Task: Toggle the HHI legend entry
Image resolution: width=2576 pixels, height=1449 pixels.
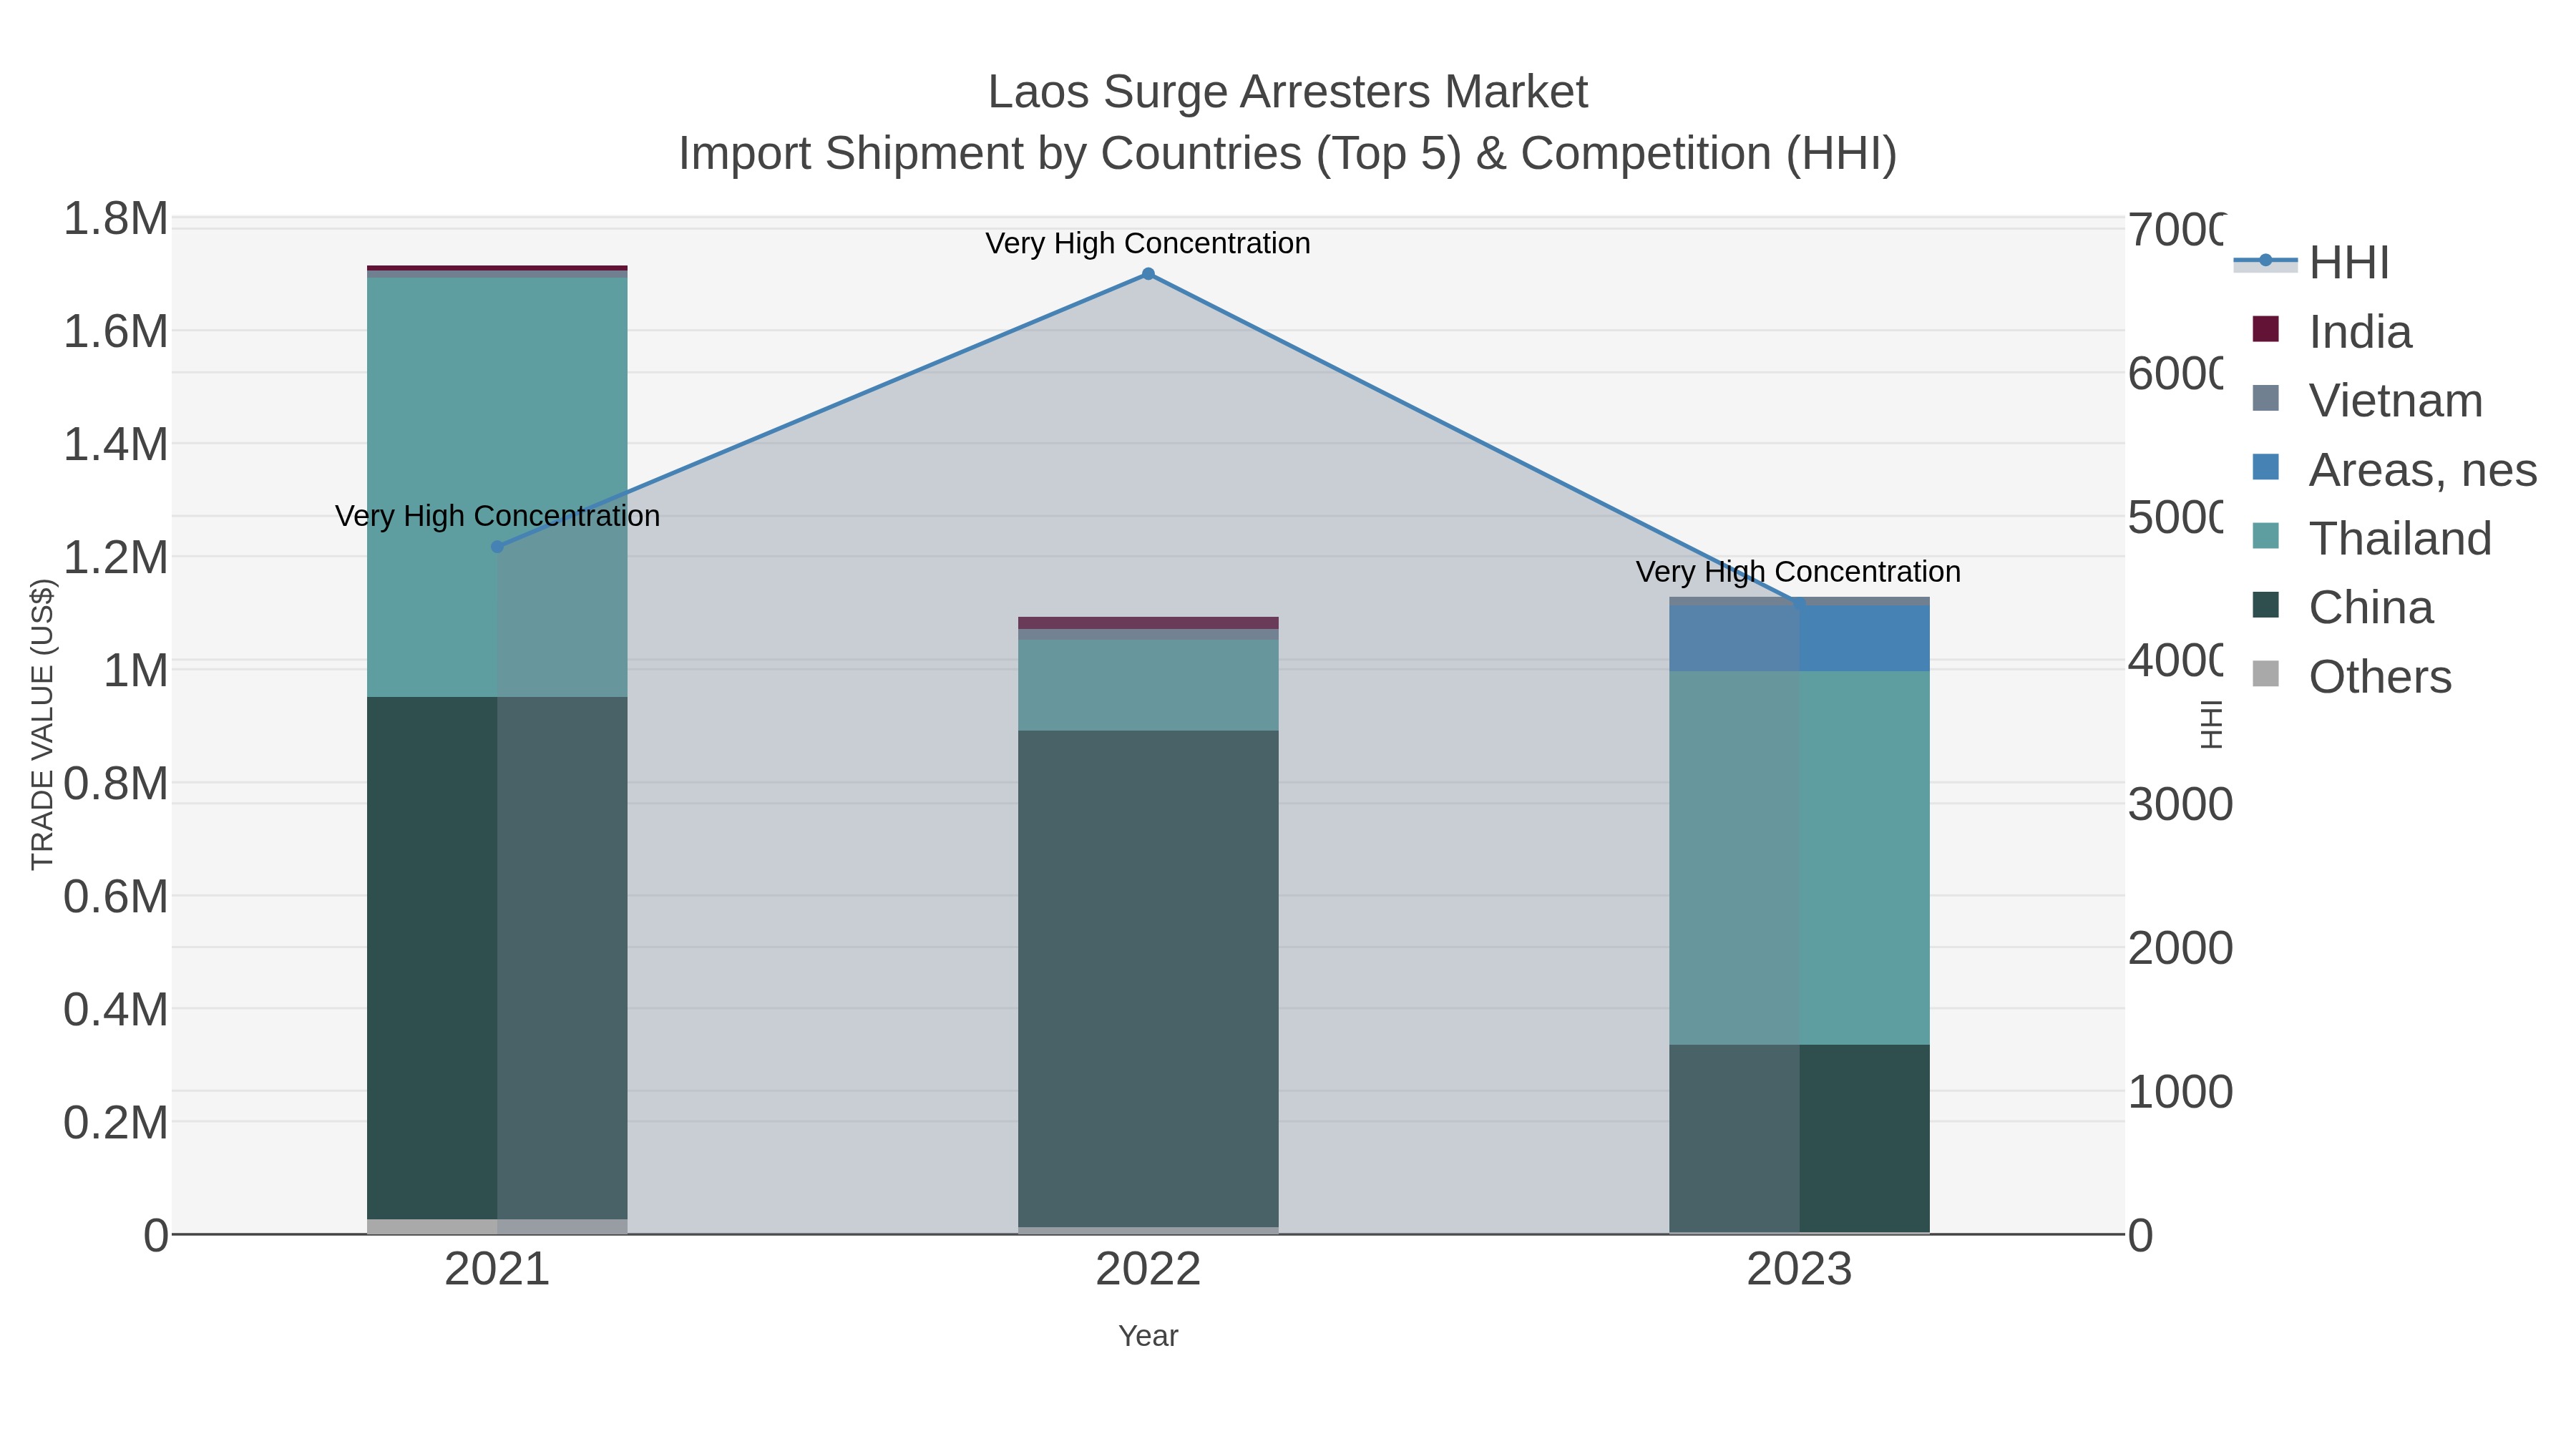Action: pyautogui.click(x=2312, y=262)
